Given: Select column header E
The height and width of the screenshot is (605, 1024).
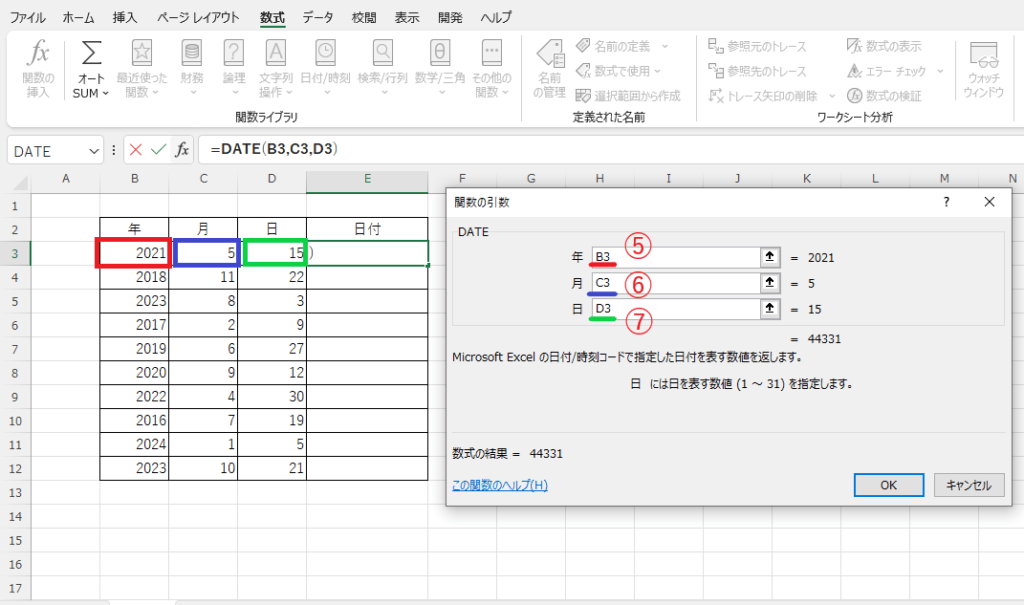Looking at the screenshot, I should tap(367, 178).
